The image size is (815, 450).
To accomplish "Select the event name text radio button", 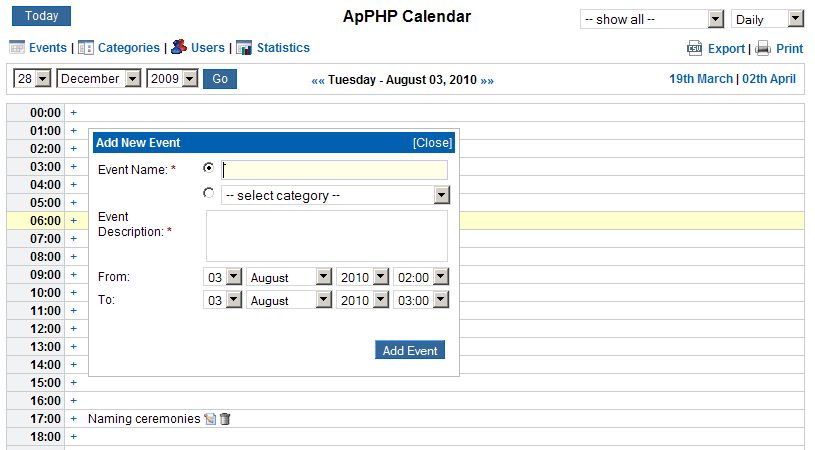I will coord(208,168).
